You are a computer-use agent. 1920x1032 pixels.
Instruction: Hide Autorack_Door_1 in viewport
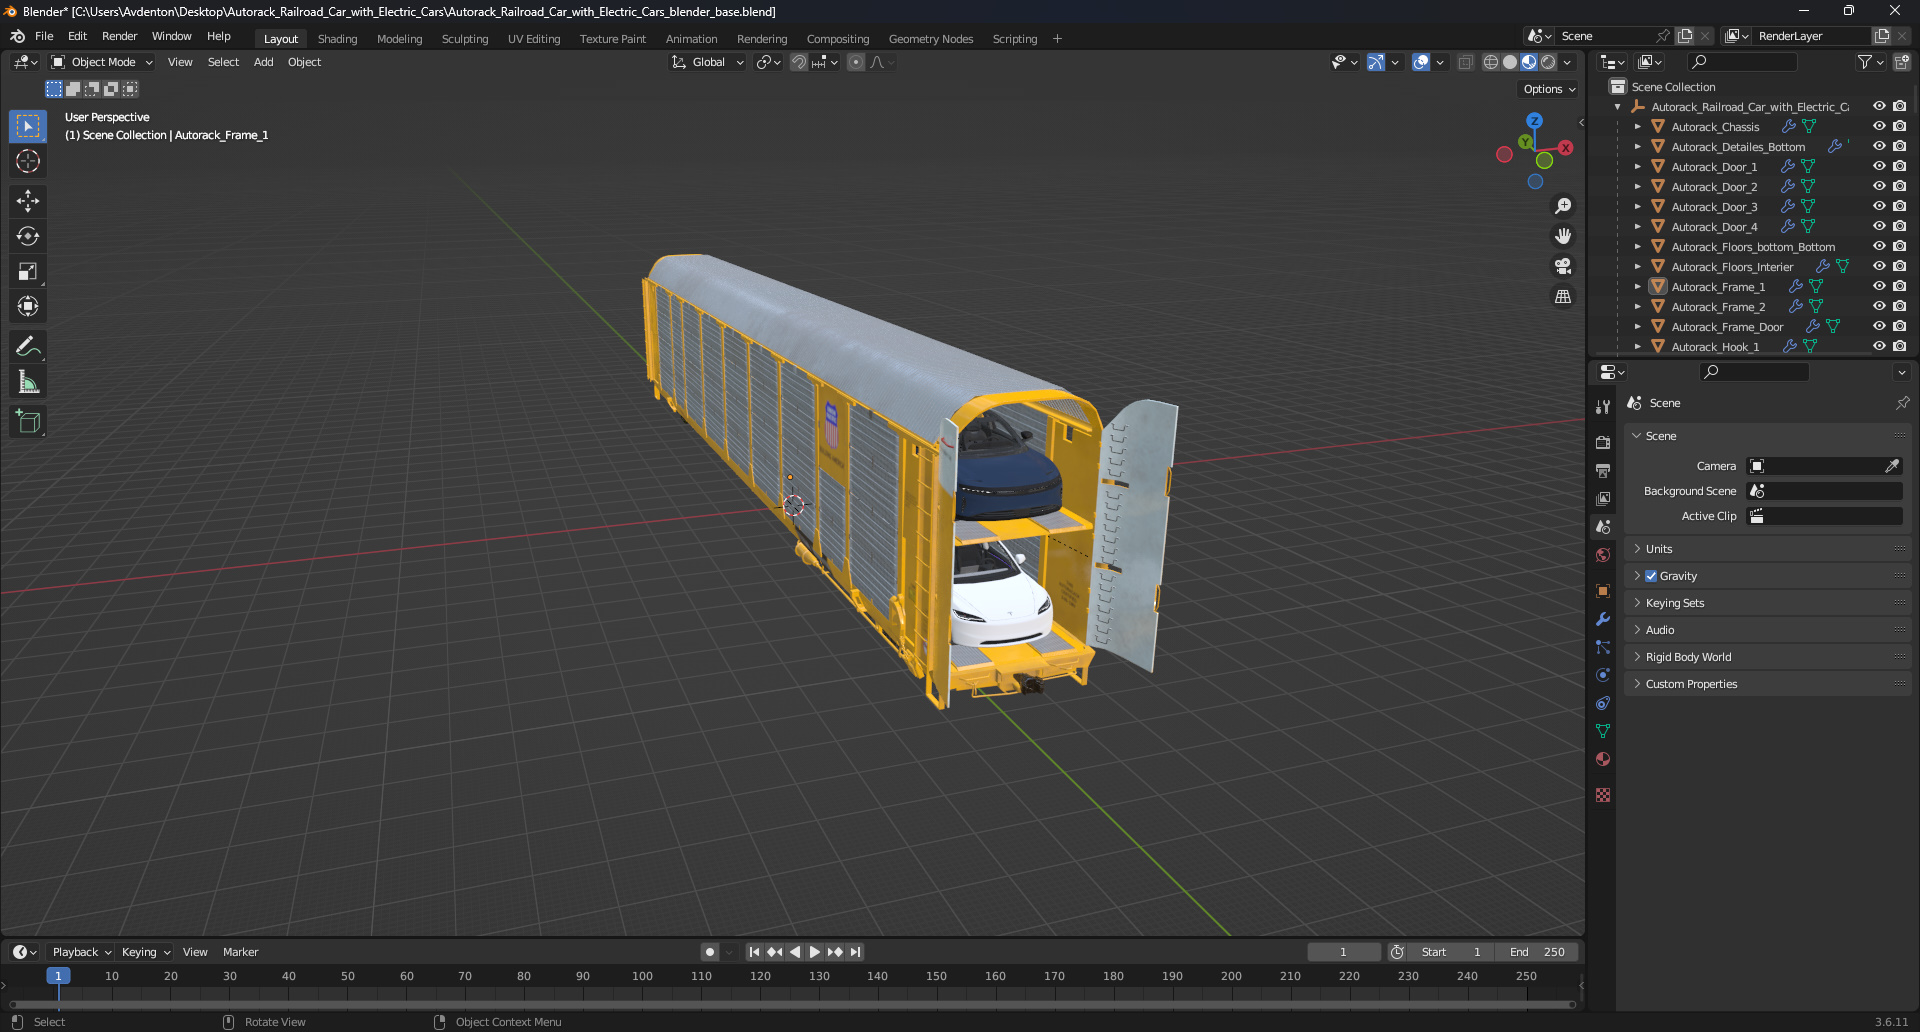[1879, 166]
